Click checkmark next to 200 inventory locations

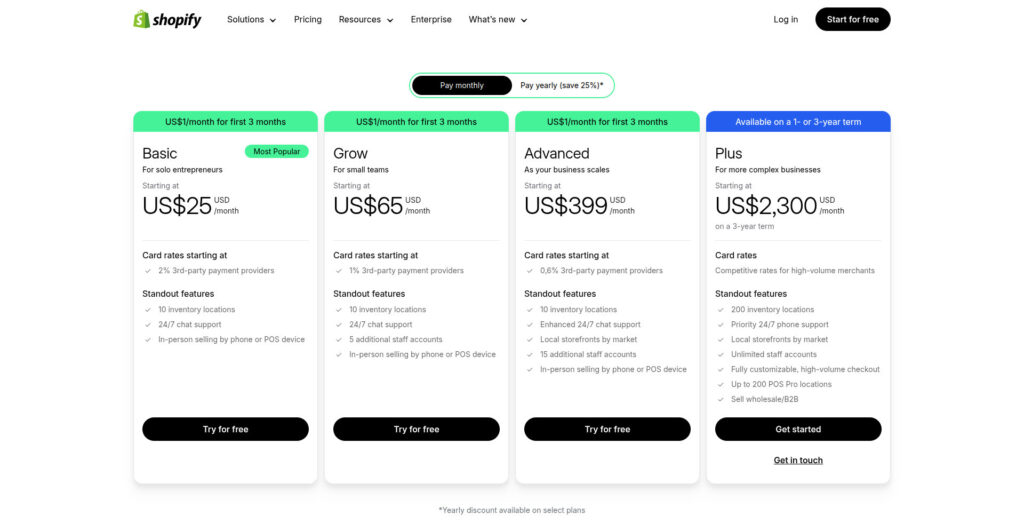point(721,309)
